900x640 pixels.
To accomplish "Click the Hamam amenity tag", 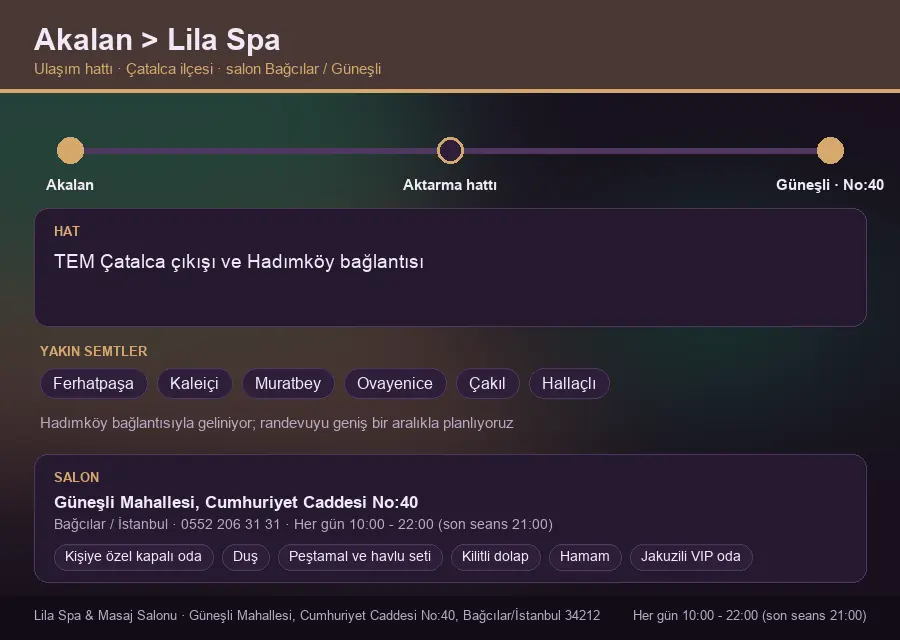I will point(585,557).
